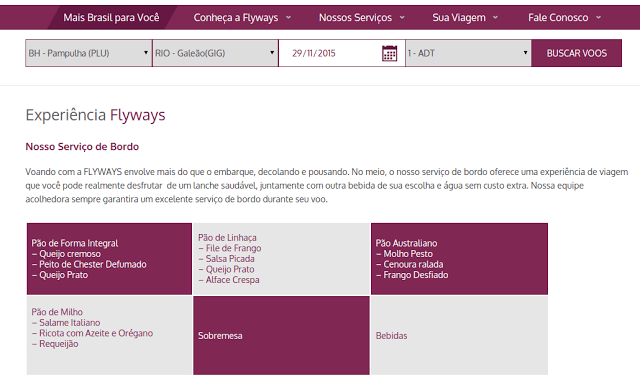Click the chevron beside Conheça a Flyways
Viewport: 640px width, 391px height.
click(288, 18)
